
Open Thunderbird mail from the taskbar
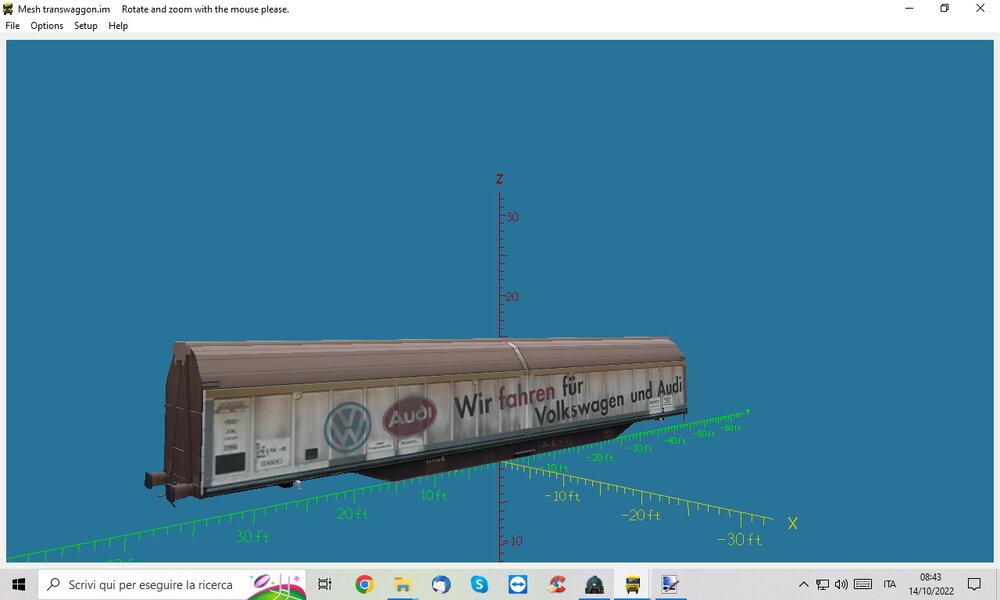click(x=441, y=584)
